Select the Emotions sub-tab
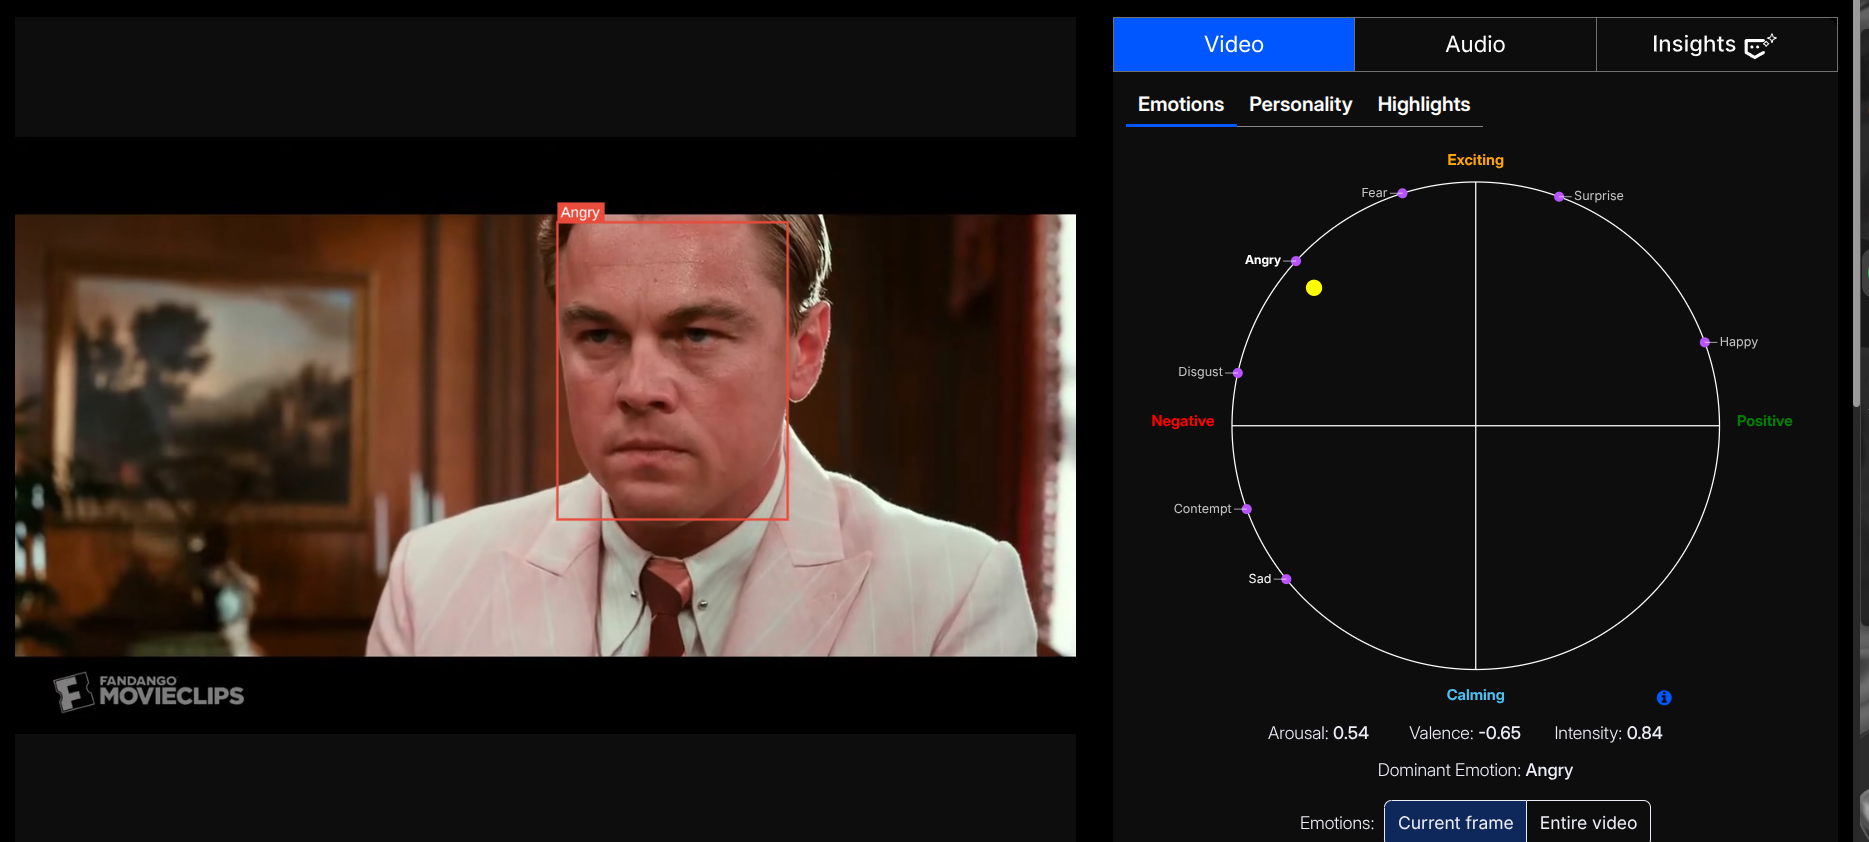This screenshot has height=842, width=1869. coord(1181,104)
